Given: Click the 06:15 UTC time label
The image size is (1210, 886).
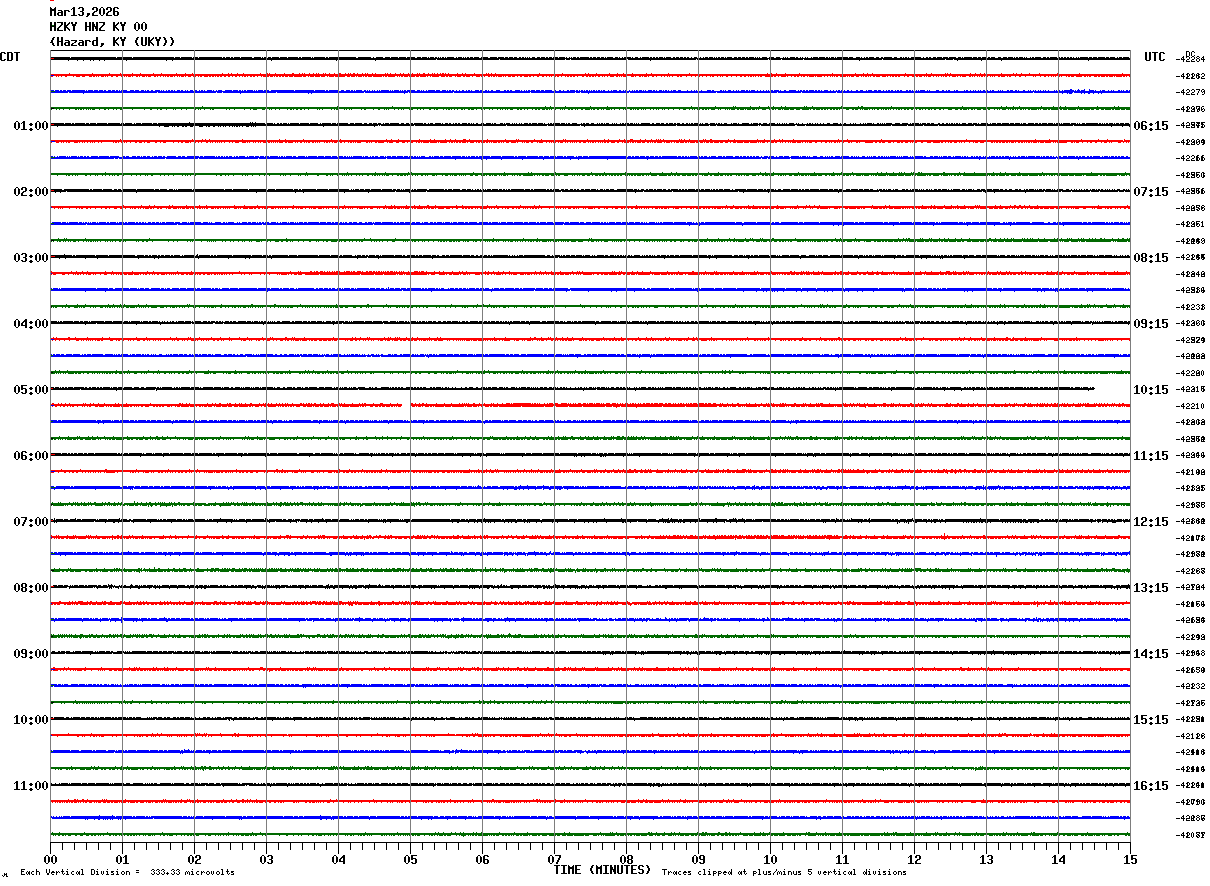Looking at the screenshot, I should (1151, 126).
